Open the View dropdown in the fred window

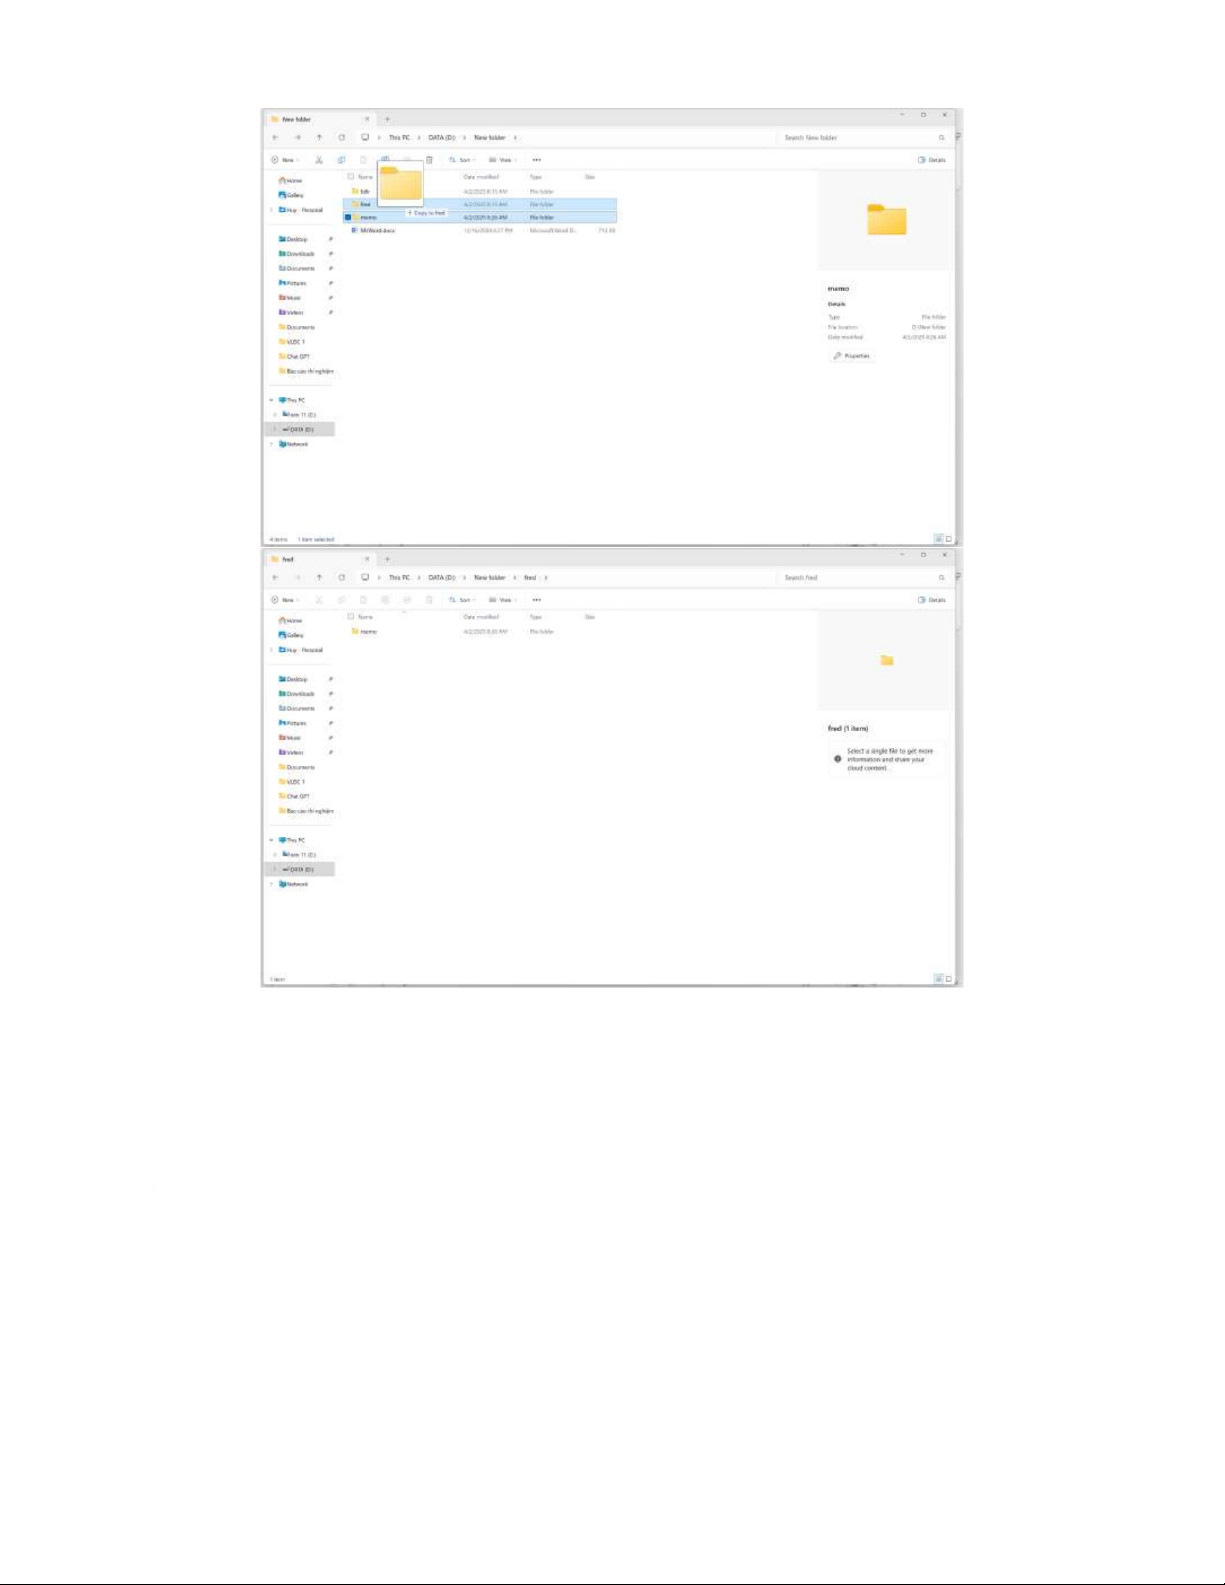[502, 600]
